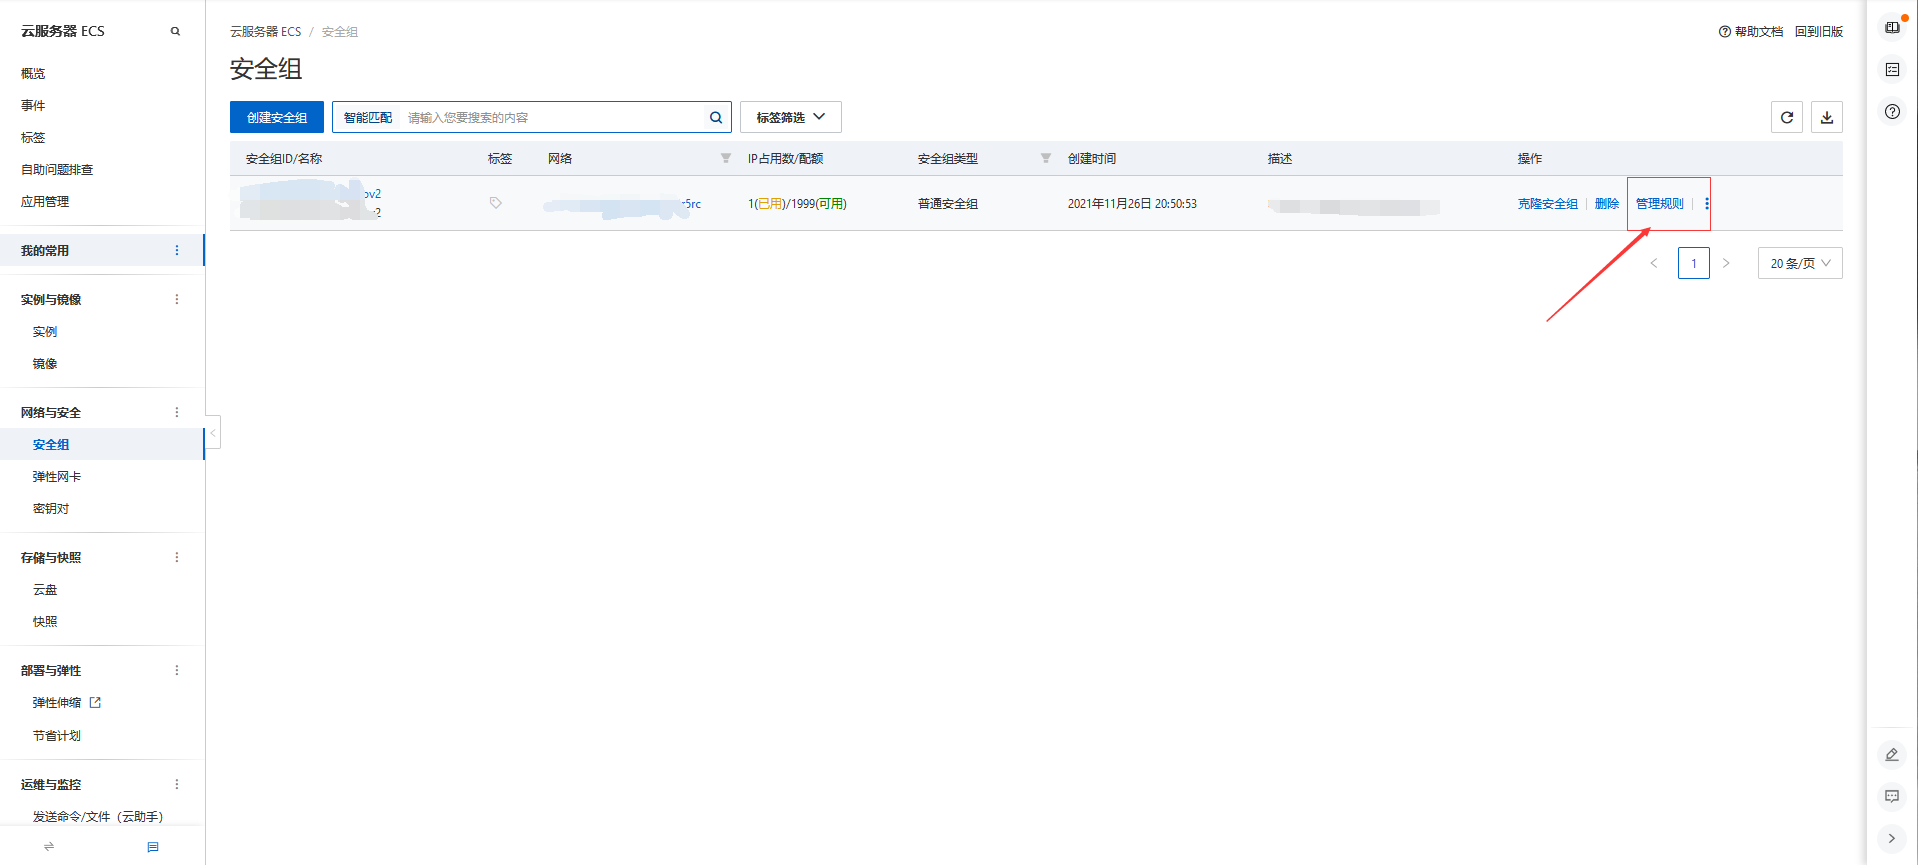This screenshot has height=865, width=1918.
Task: Click 删除 link in the row
Action: 1607,203
